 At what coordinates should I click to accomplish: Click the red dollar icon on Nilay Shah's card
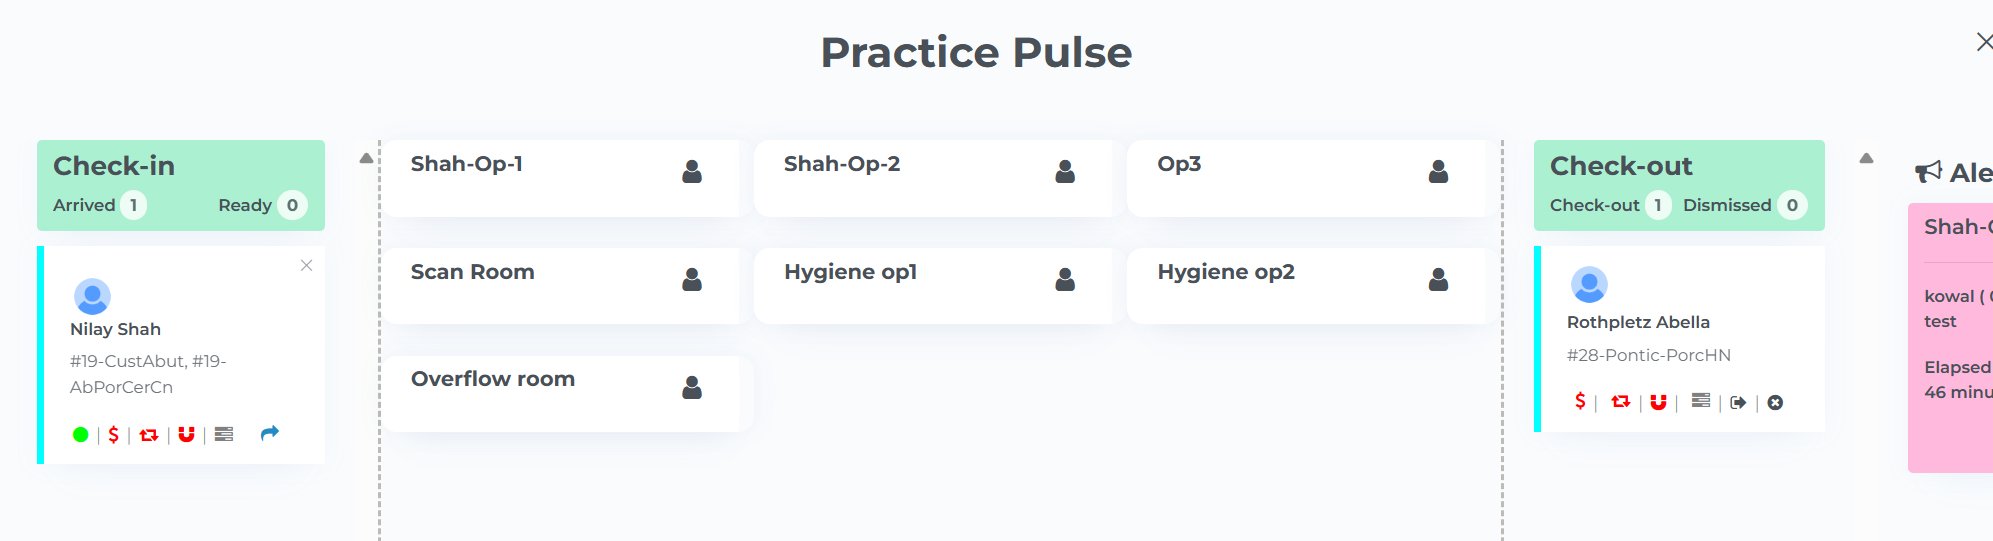pos(113,434)
